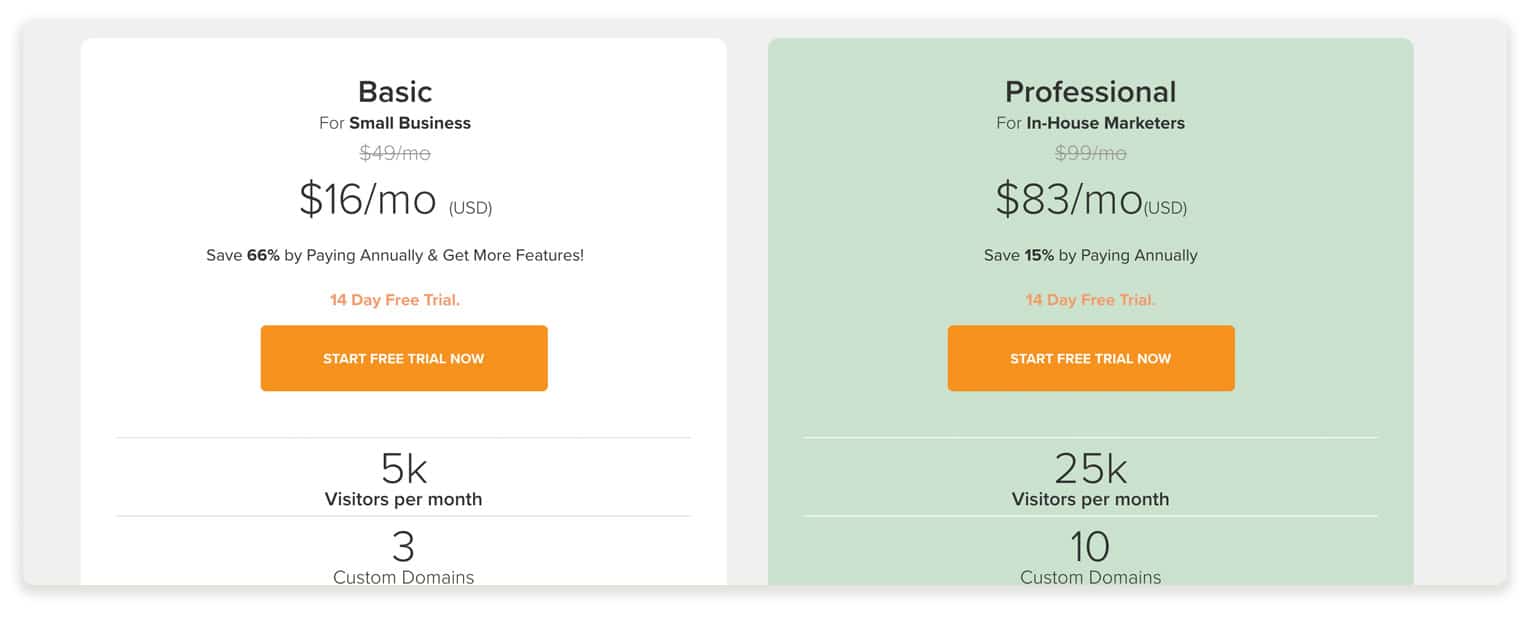Image resolution: width=1536 pixels, height=631 pixels.
Task: Click Basic plan's 14 Day Free Trial text
Action: click(x=395, y=300)
